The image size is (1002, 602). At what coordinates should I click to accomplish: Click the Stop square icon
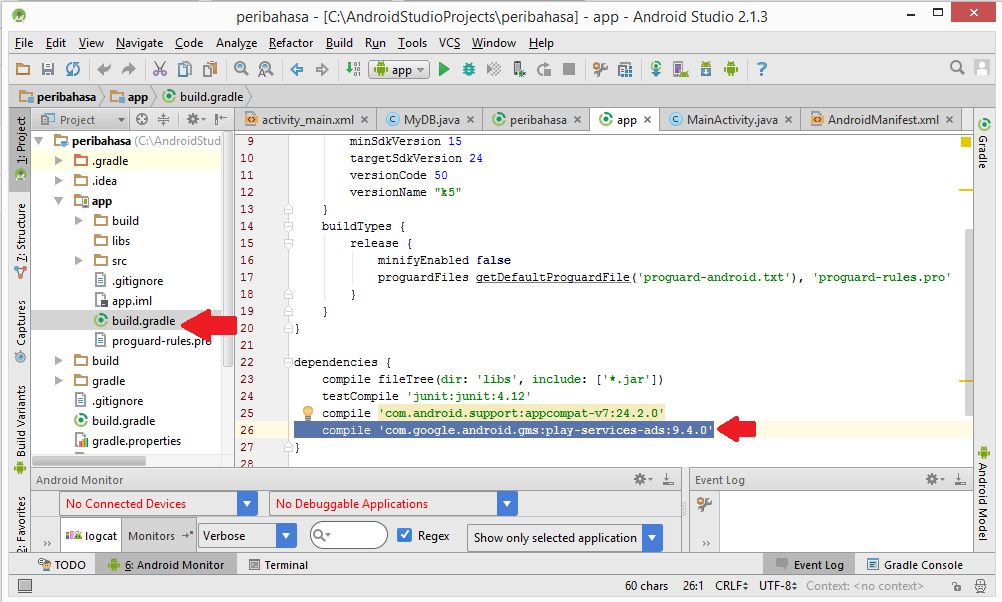pos(569,69)
